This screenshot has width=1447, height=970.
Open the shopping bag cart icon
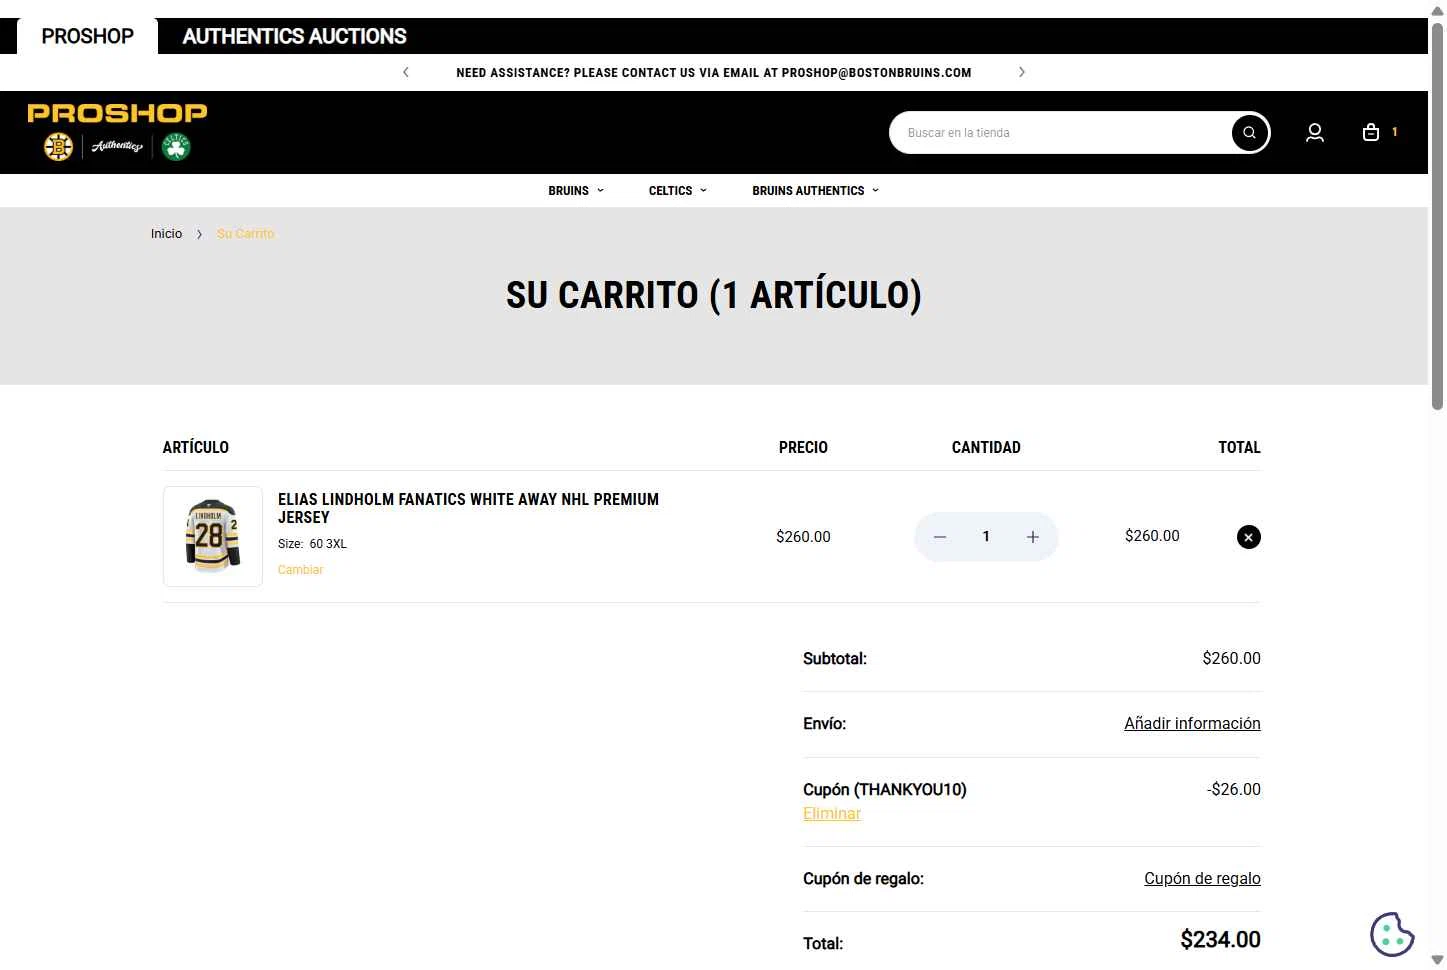(1371, 132)
